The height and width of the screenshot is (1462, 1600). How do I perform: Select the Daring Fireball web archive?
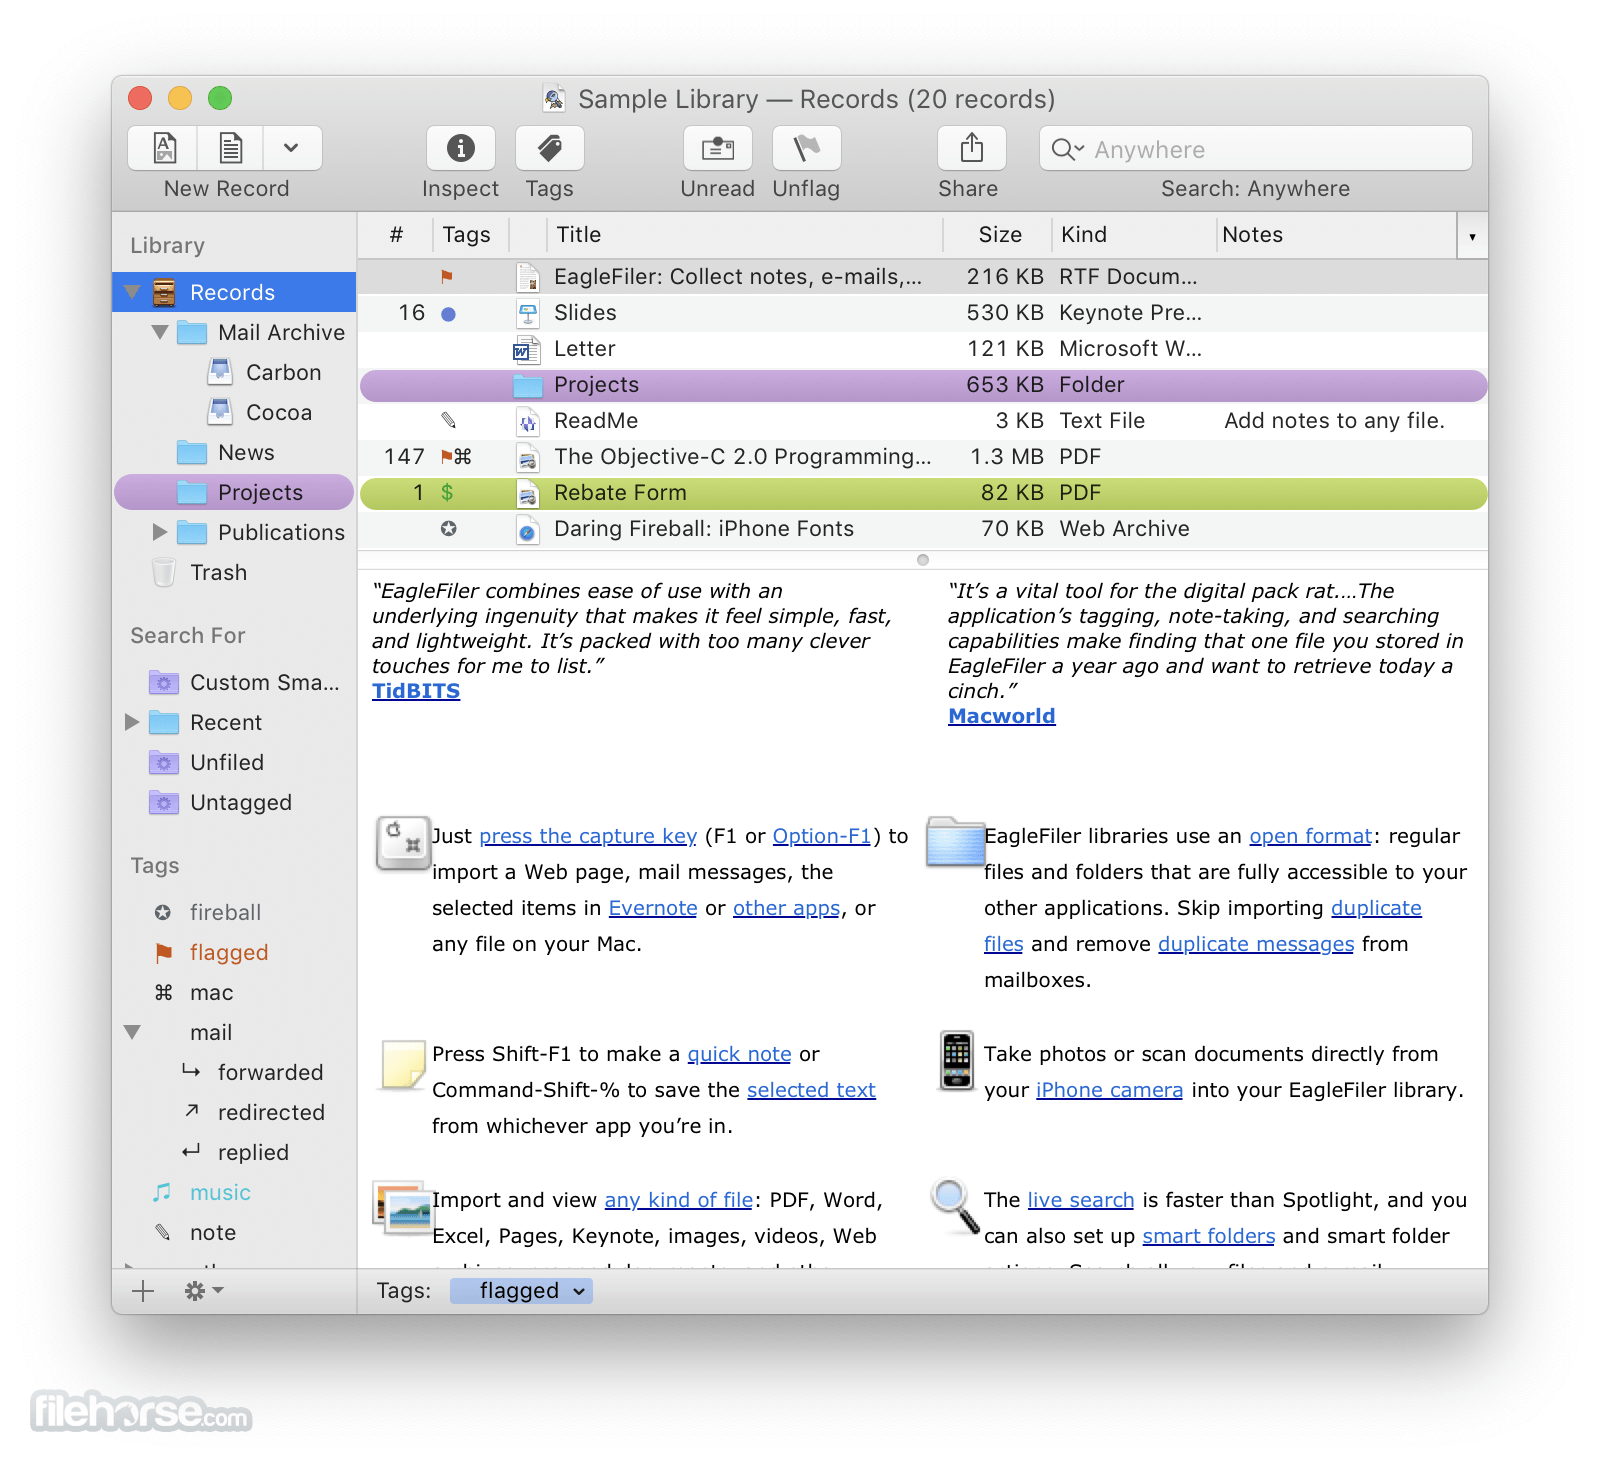(x=922, y=529)
